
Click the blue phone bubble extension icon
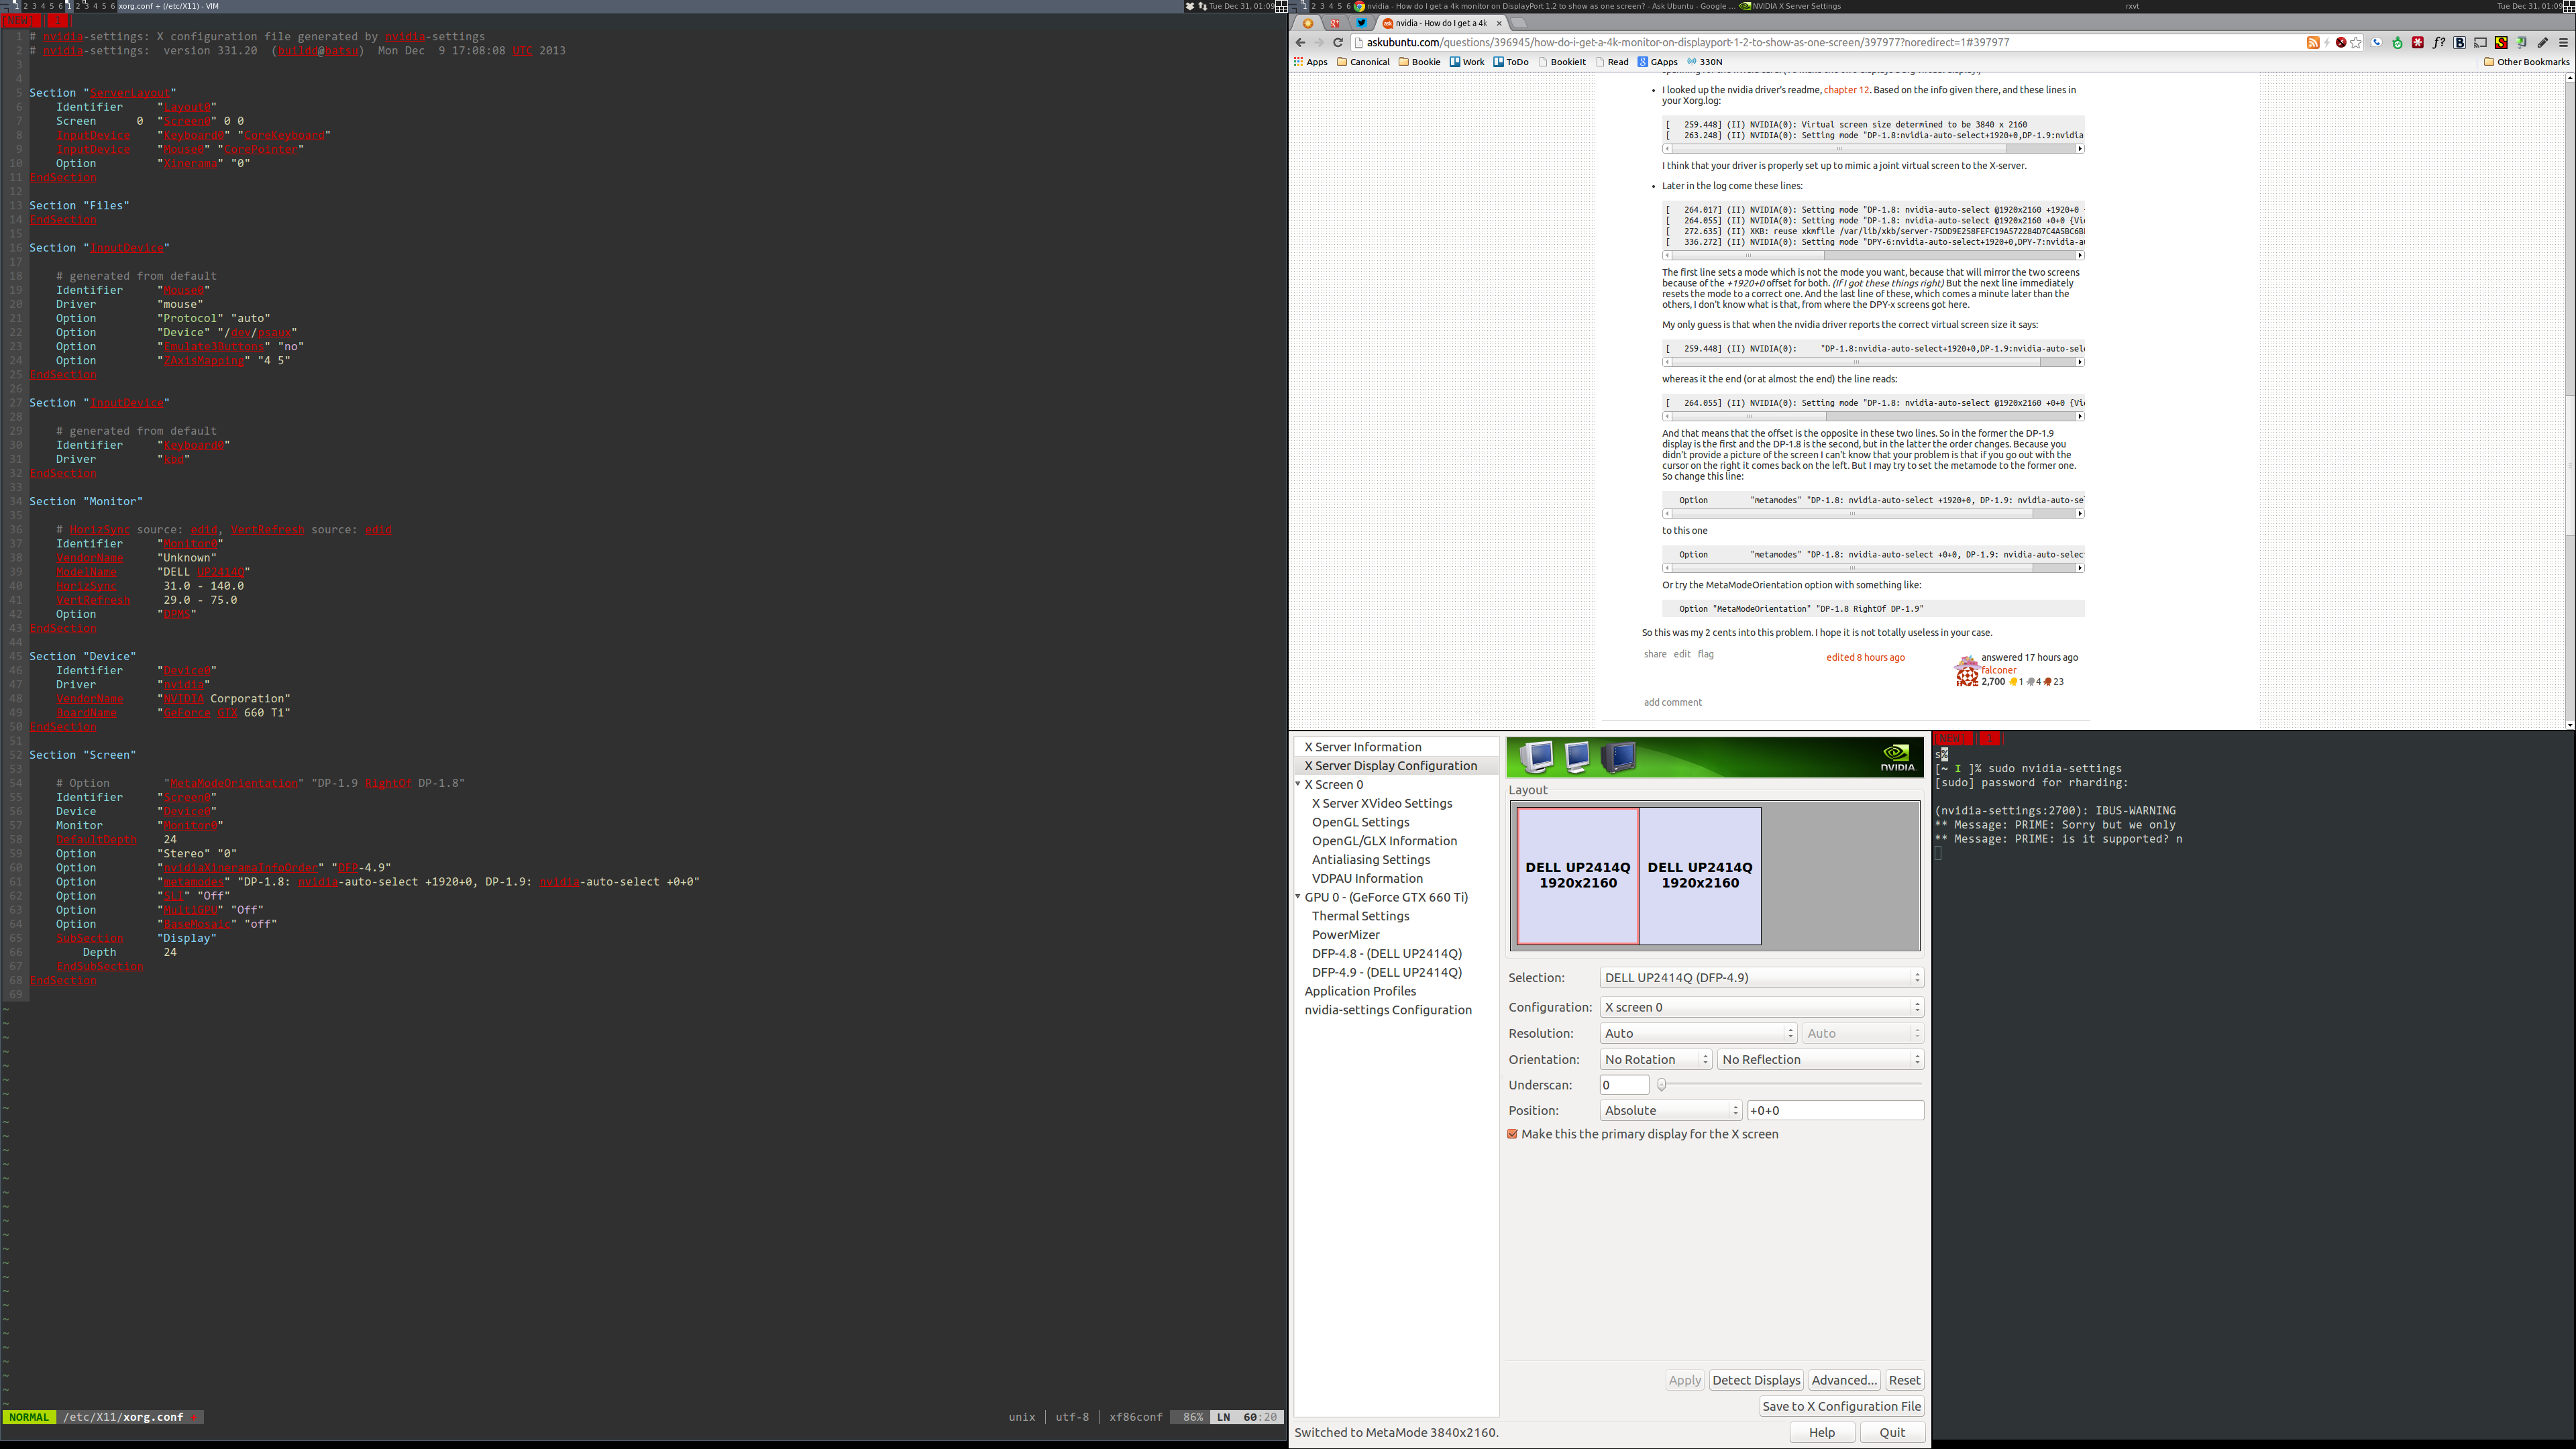tap(2377, 42)
